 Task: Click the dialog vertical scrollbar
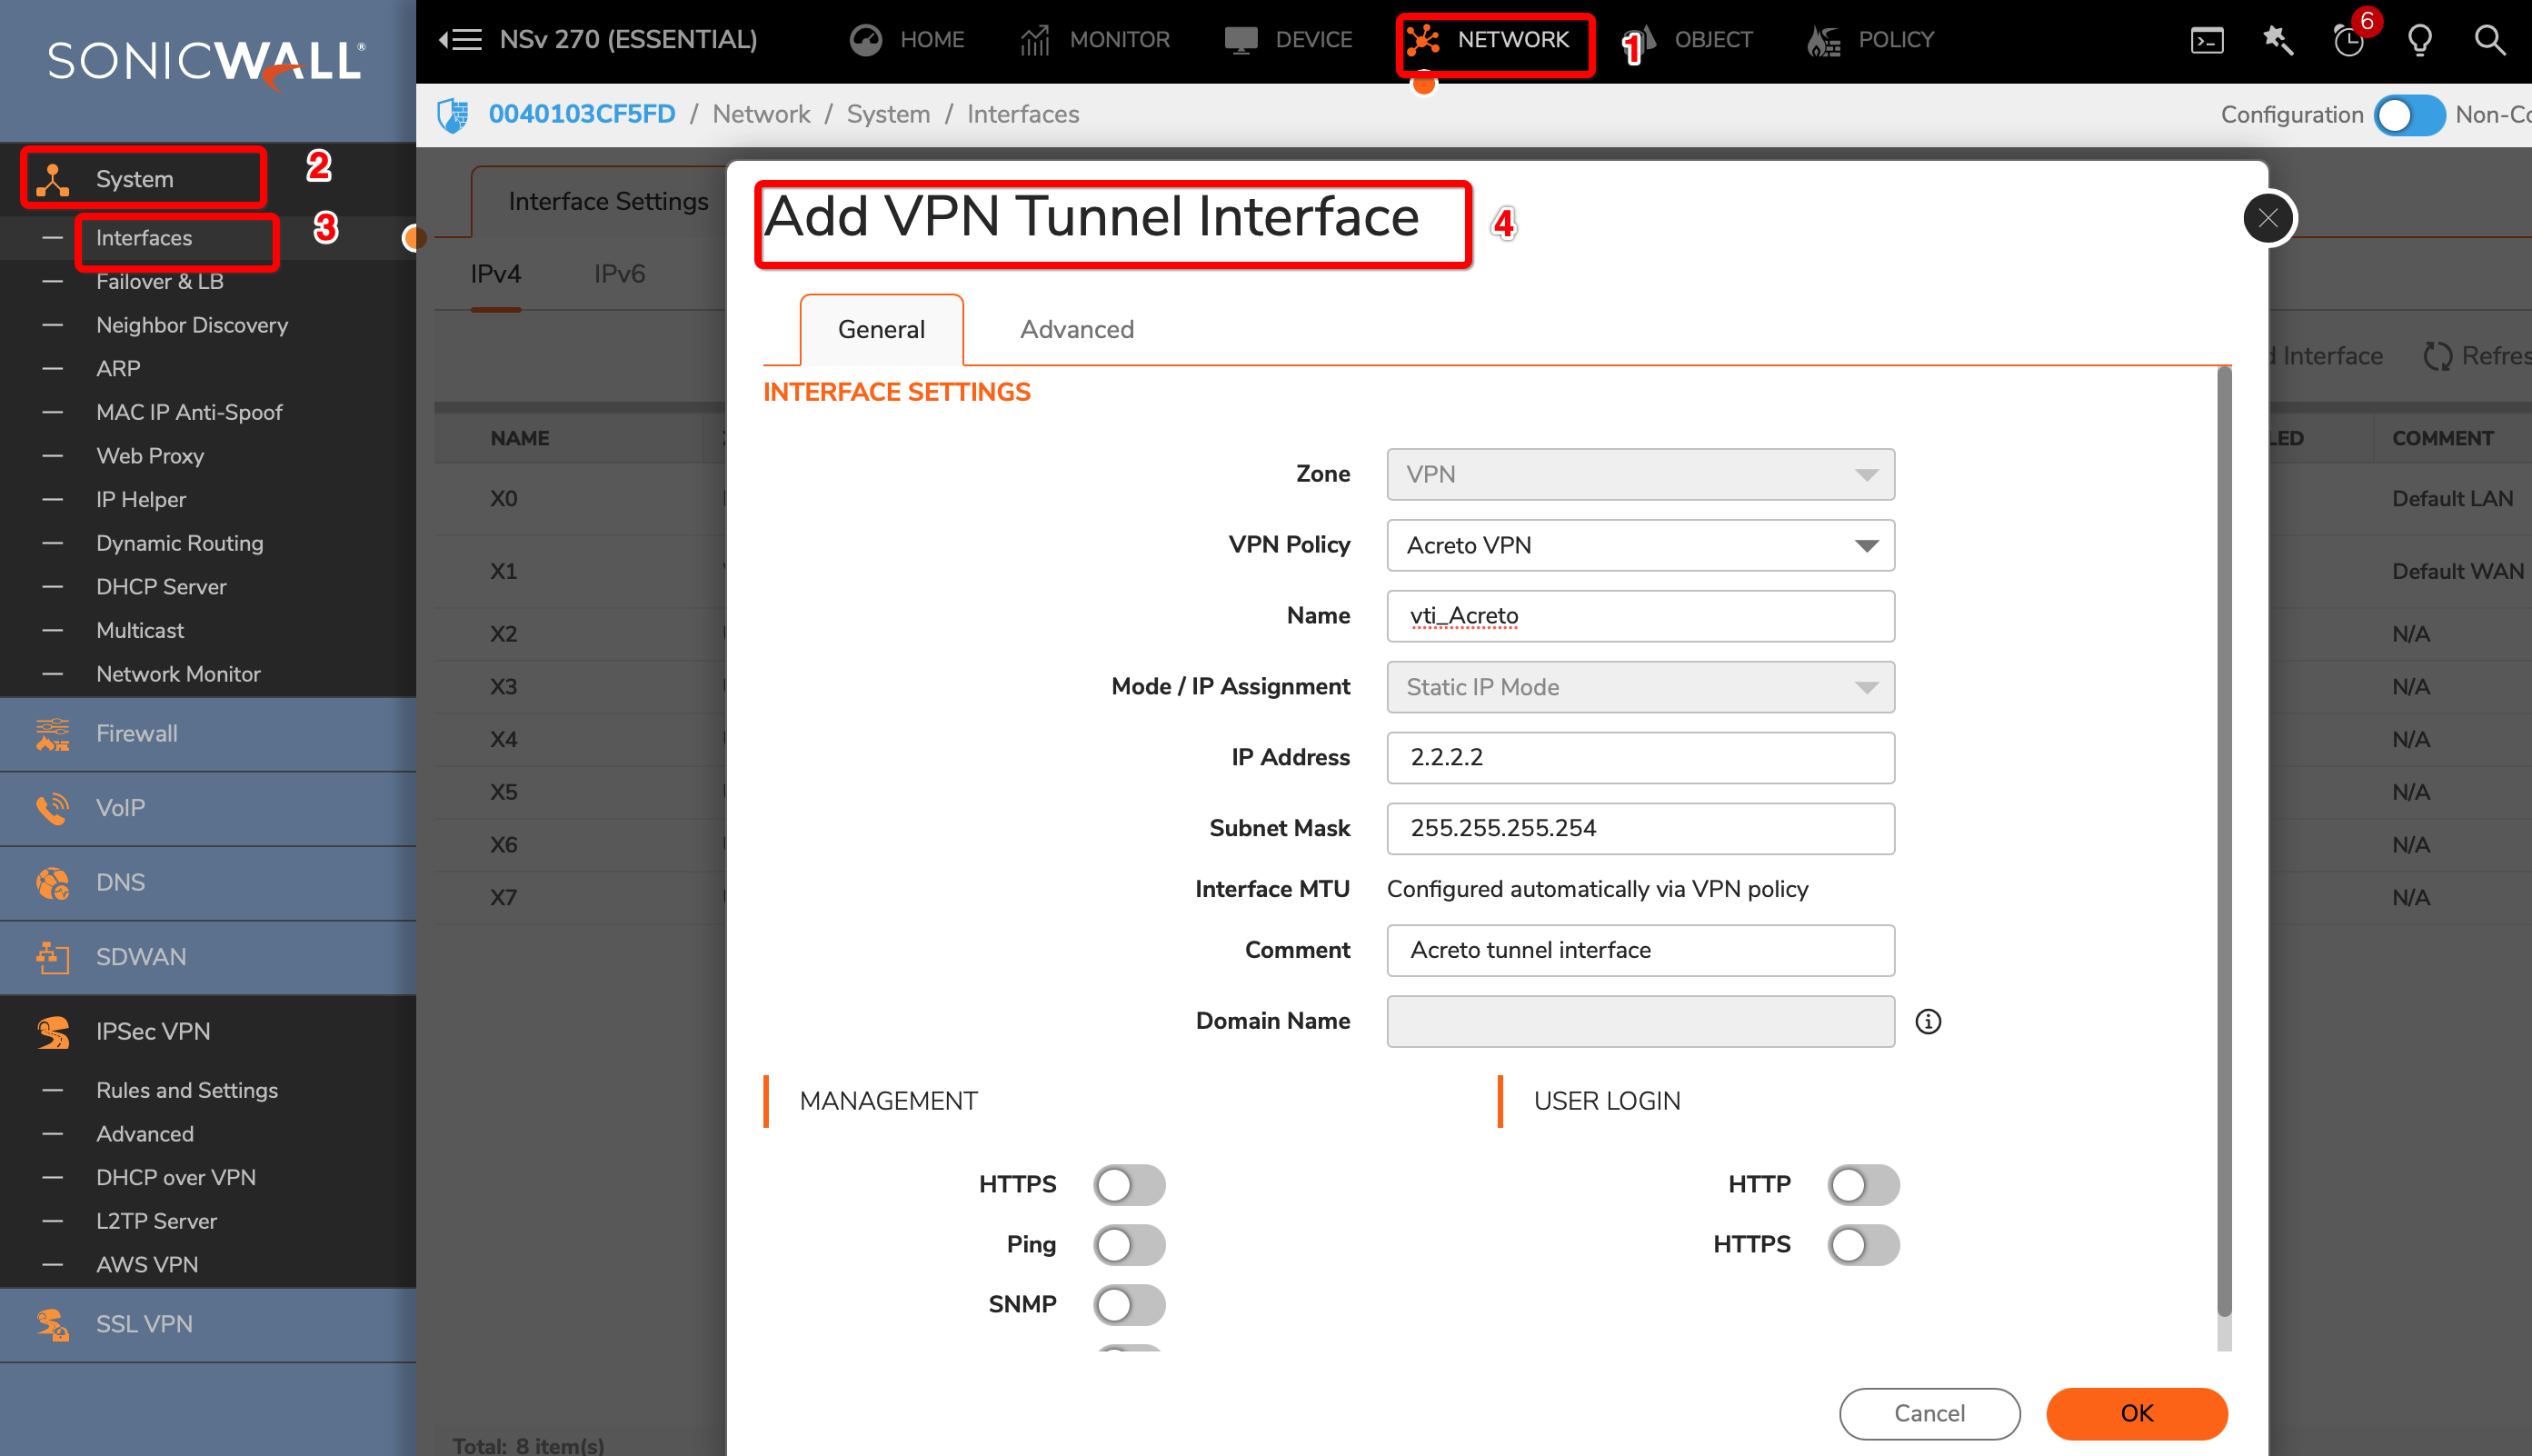pyautogui.click(x=2224, y=840)
